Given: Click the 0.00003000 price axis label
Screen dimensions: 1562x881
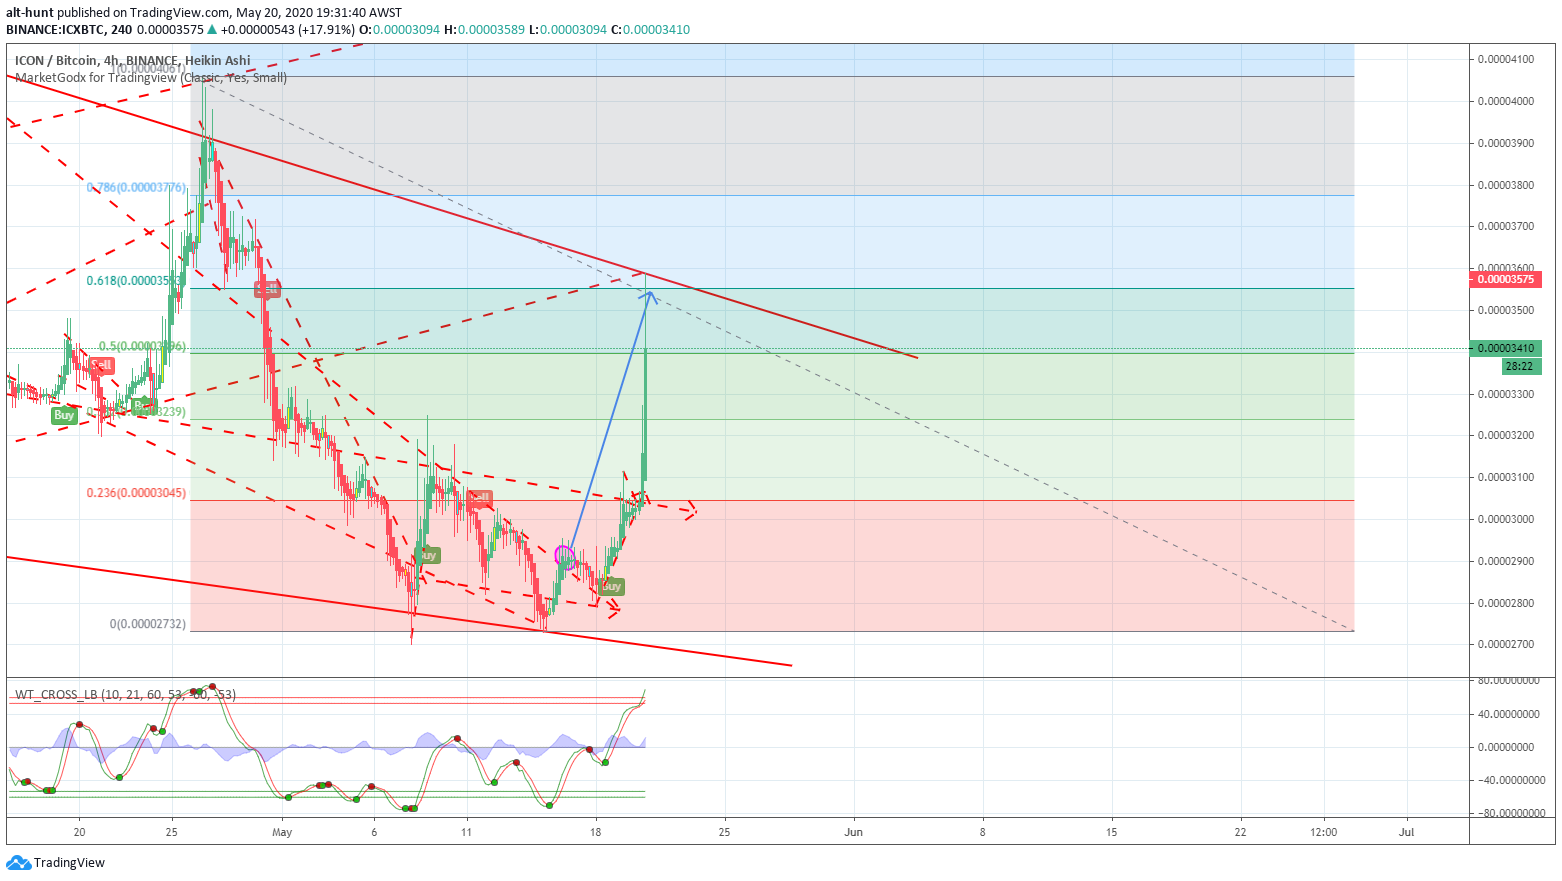Looking at the screenshot, I should tap(1506, 519).
